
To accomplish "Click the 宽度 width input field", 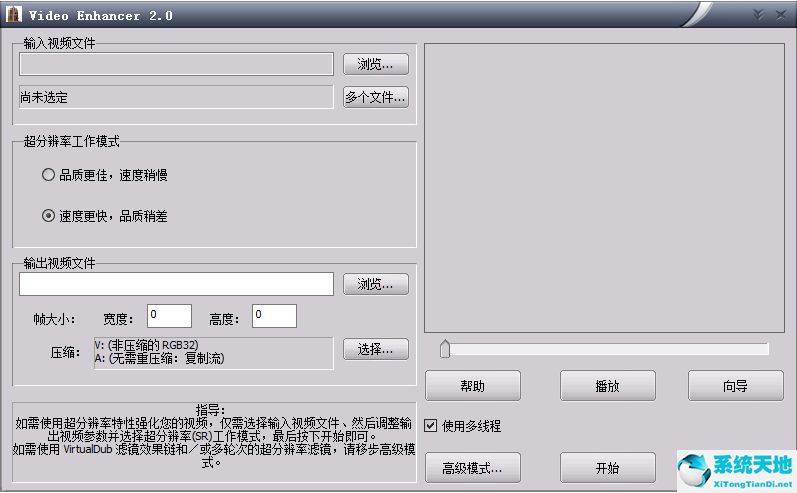I will coord(169,316).
